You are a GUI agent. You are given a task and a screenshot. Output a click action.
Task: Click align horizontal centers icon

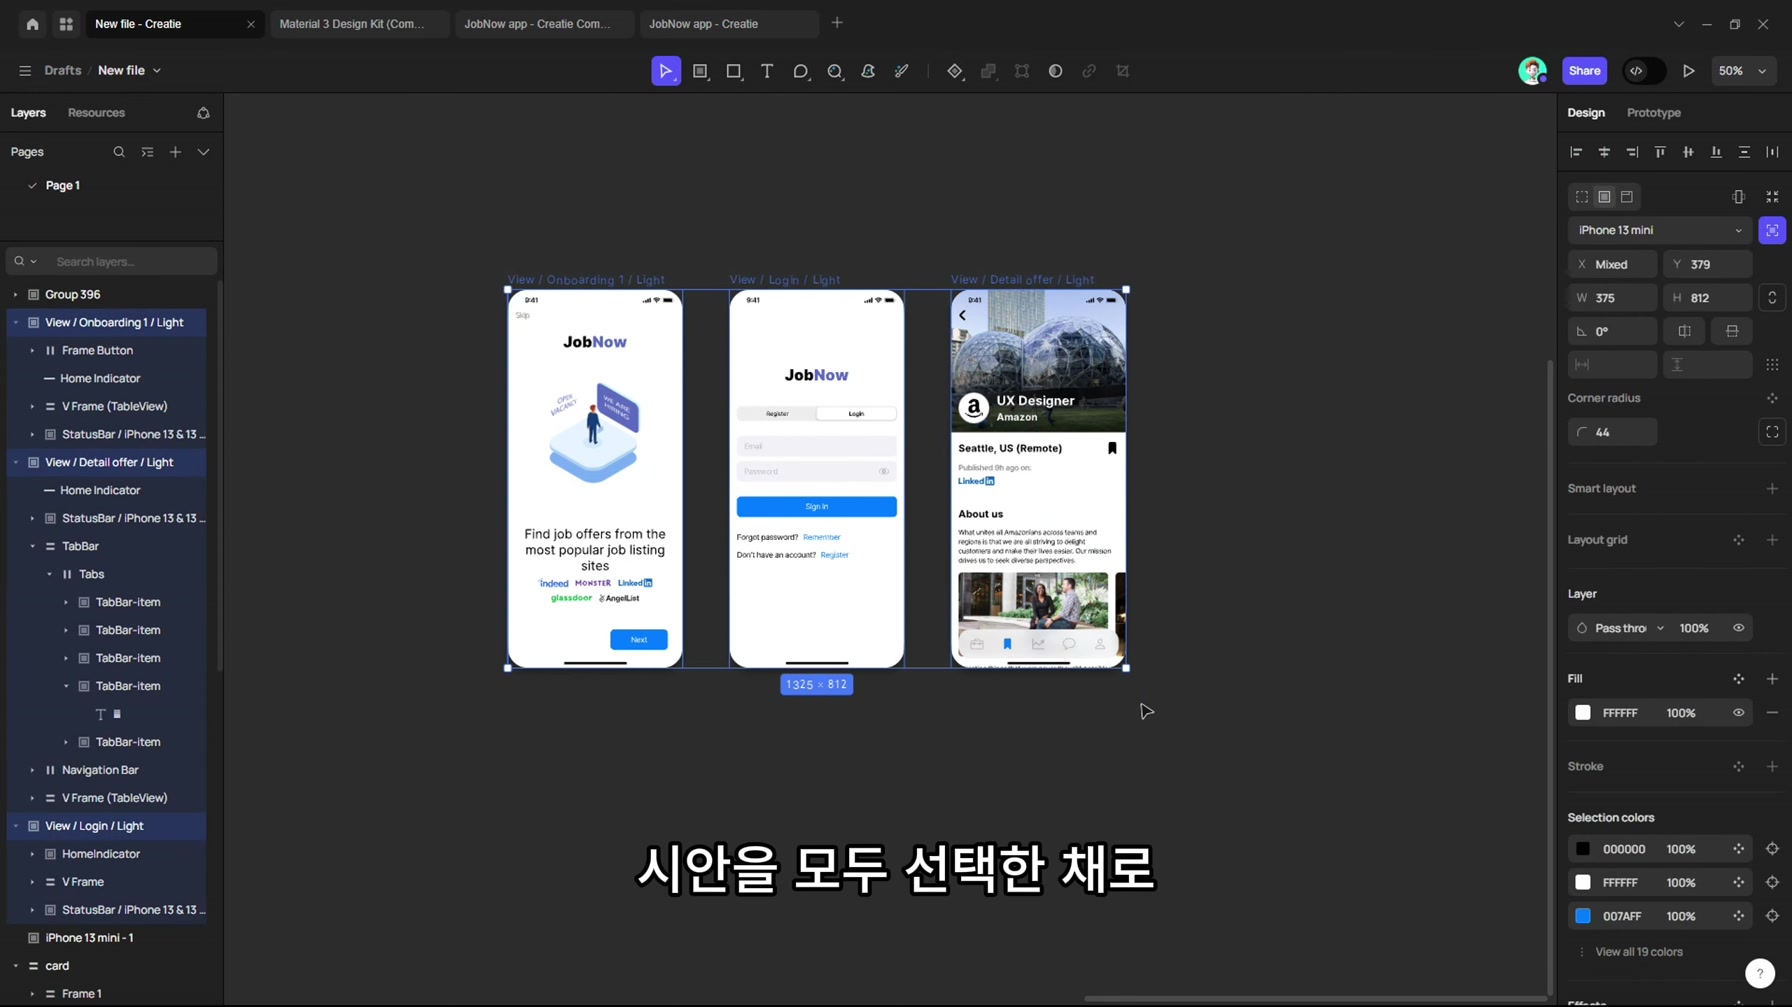(x=1604, y=152)
